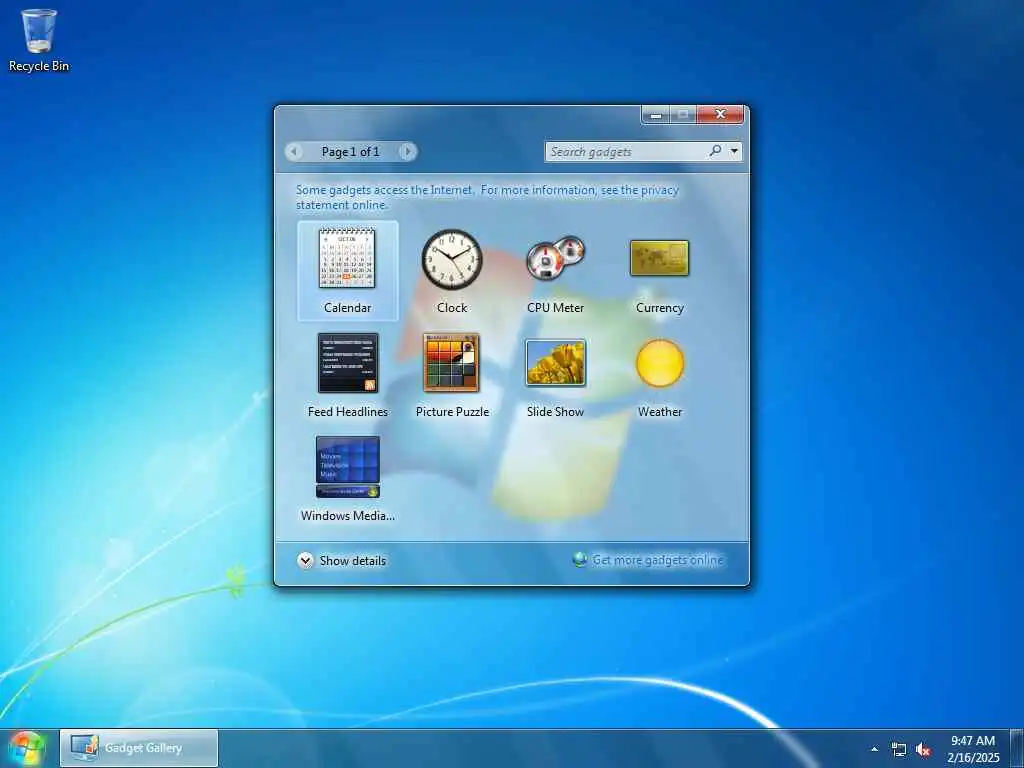1024x768 pixels.
Task: Open the taskbar clock and date
Action: (973, 749)
